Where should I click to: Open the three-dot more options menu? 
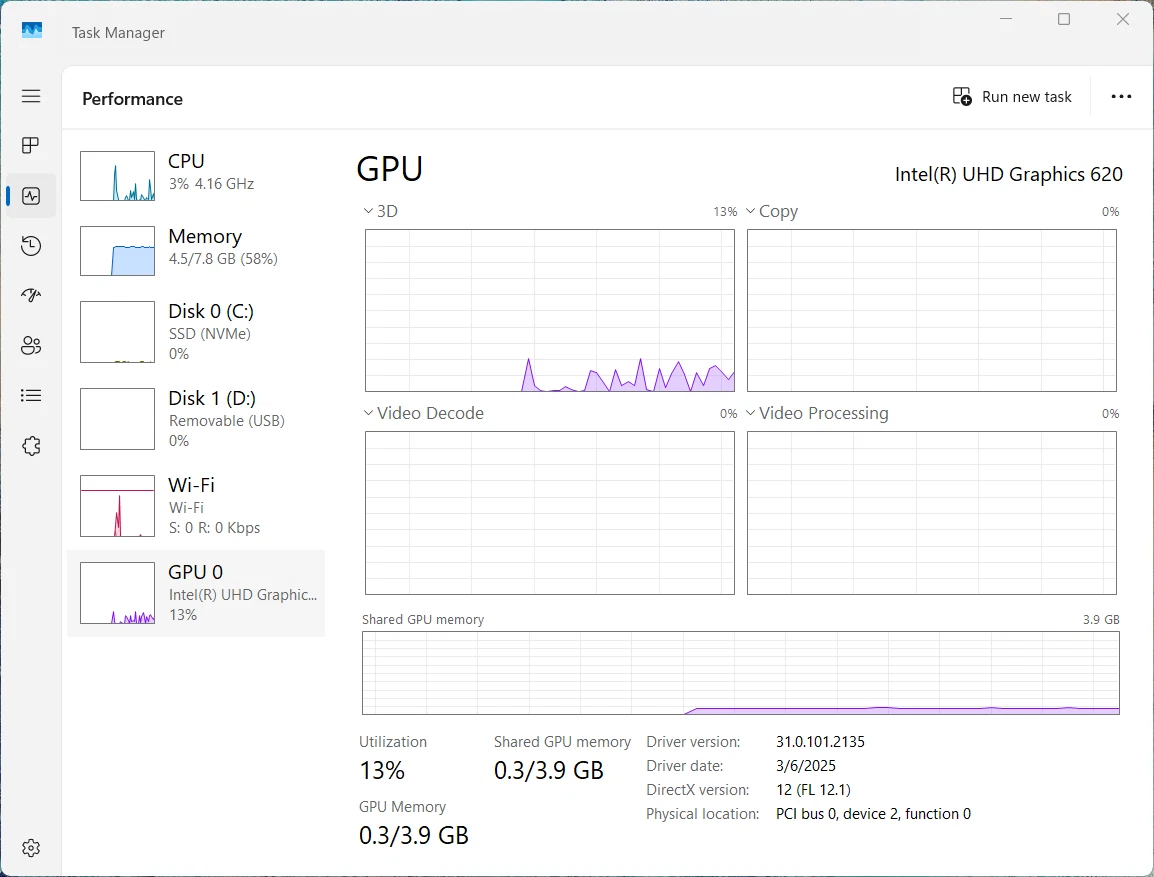pyautogui.click(x=1121, y=96)
